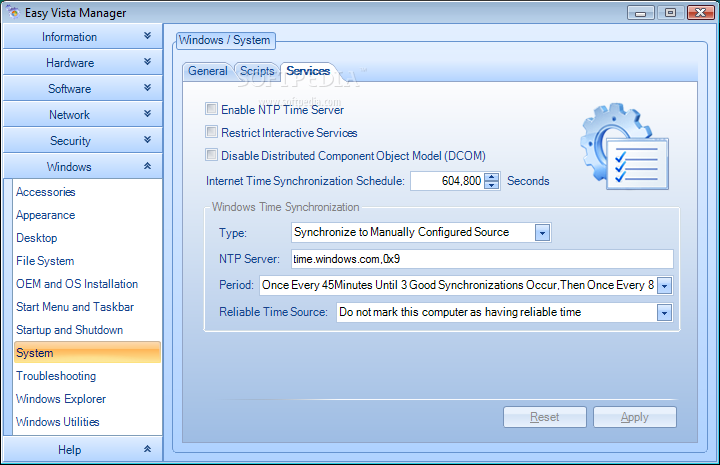Click the gear checklist Services graphic
This screenshot has height=465, width=720.
click(x=624, y=146)
